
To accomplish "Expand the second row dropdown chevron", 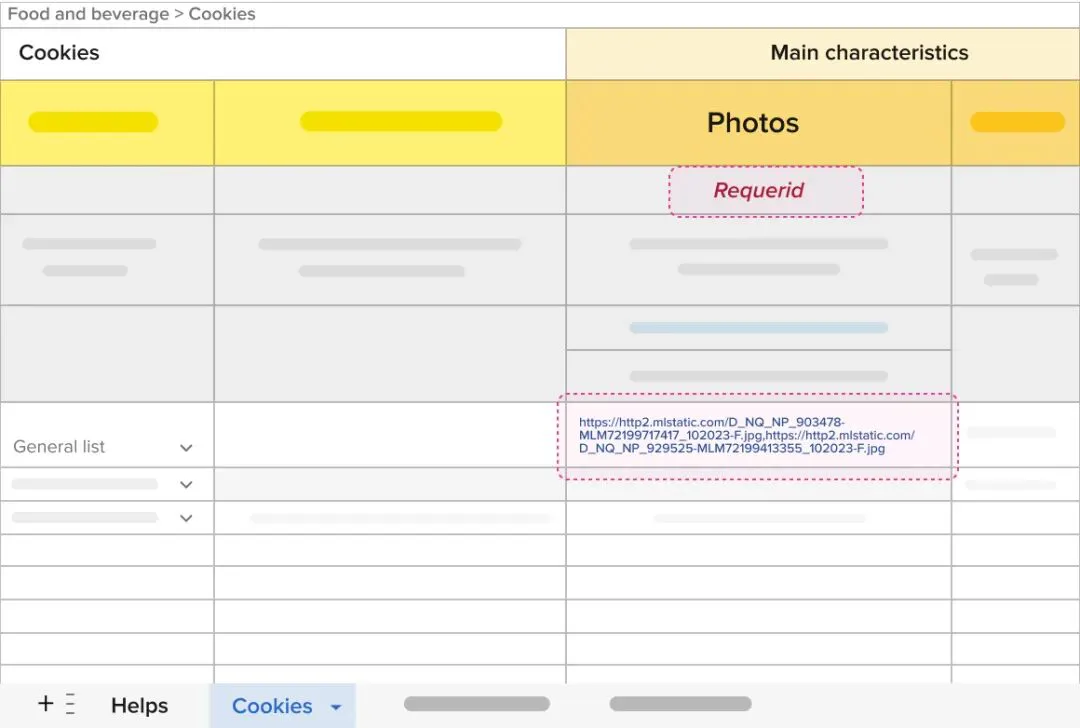I will point(186,484).
